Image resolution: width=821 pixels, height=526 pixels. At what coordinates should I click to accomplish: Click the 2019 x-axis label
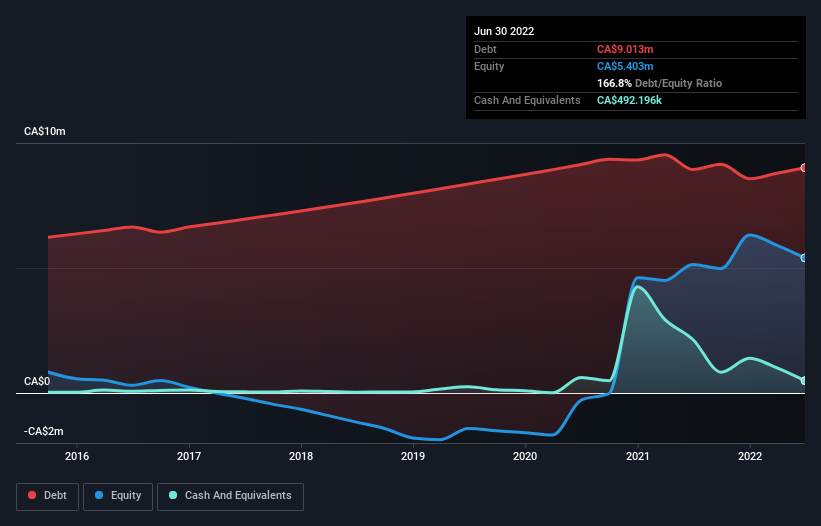[413, 456]
